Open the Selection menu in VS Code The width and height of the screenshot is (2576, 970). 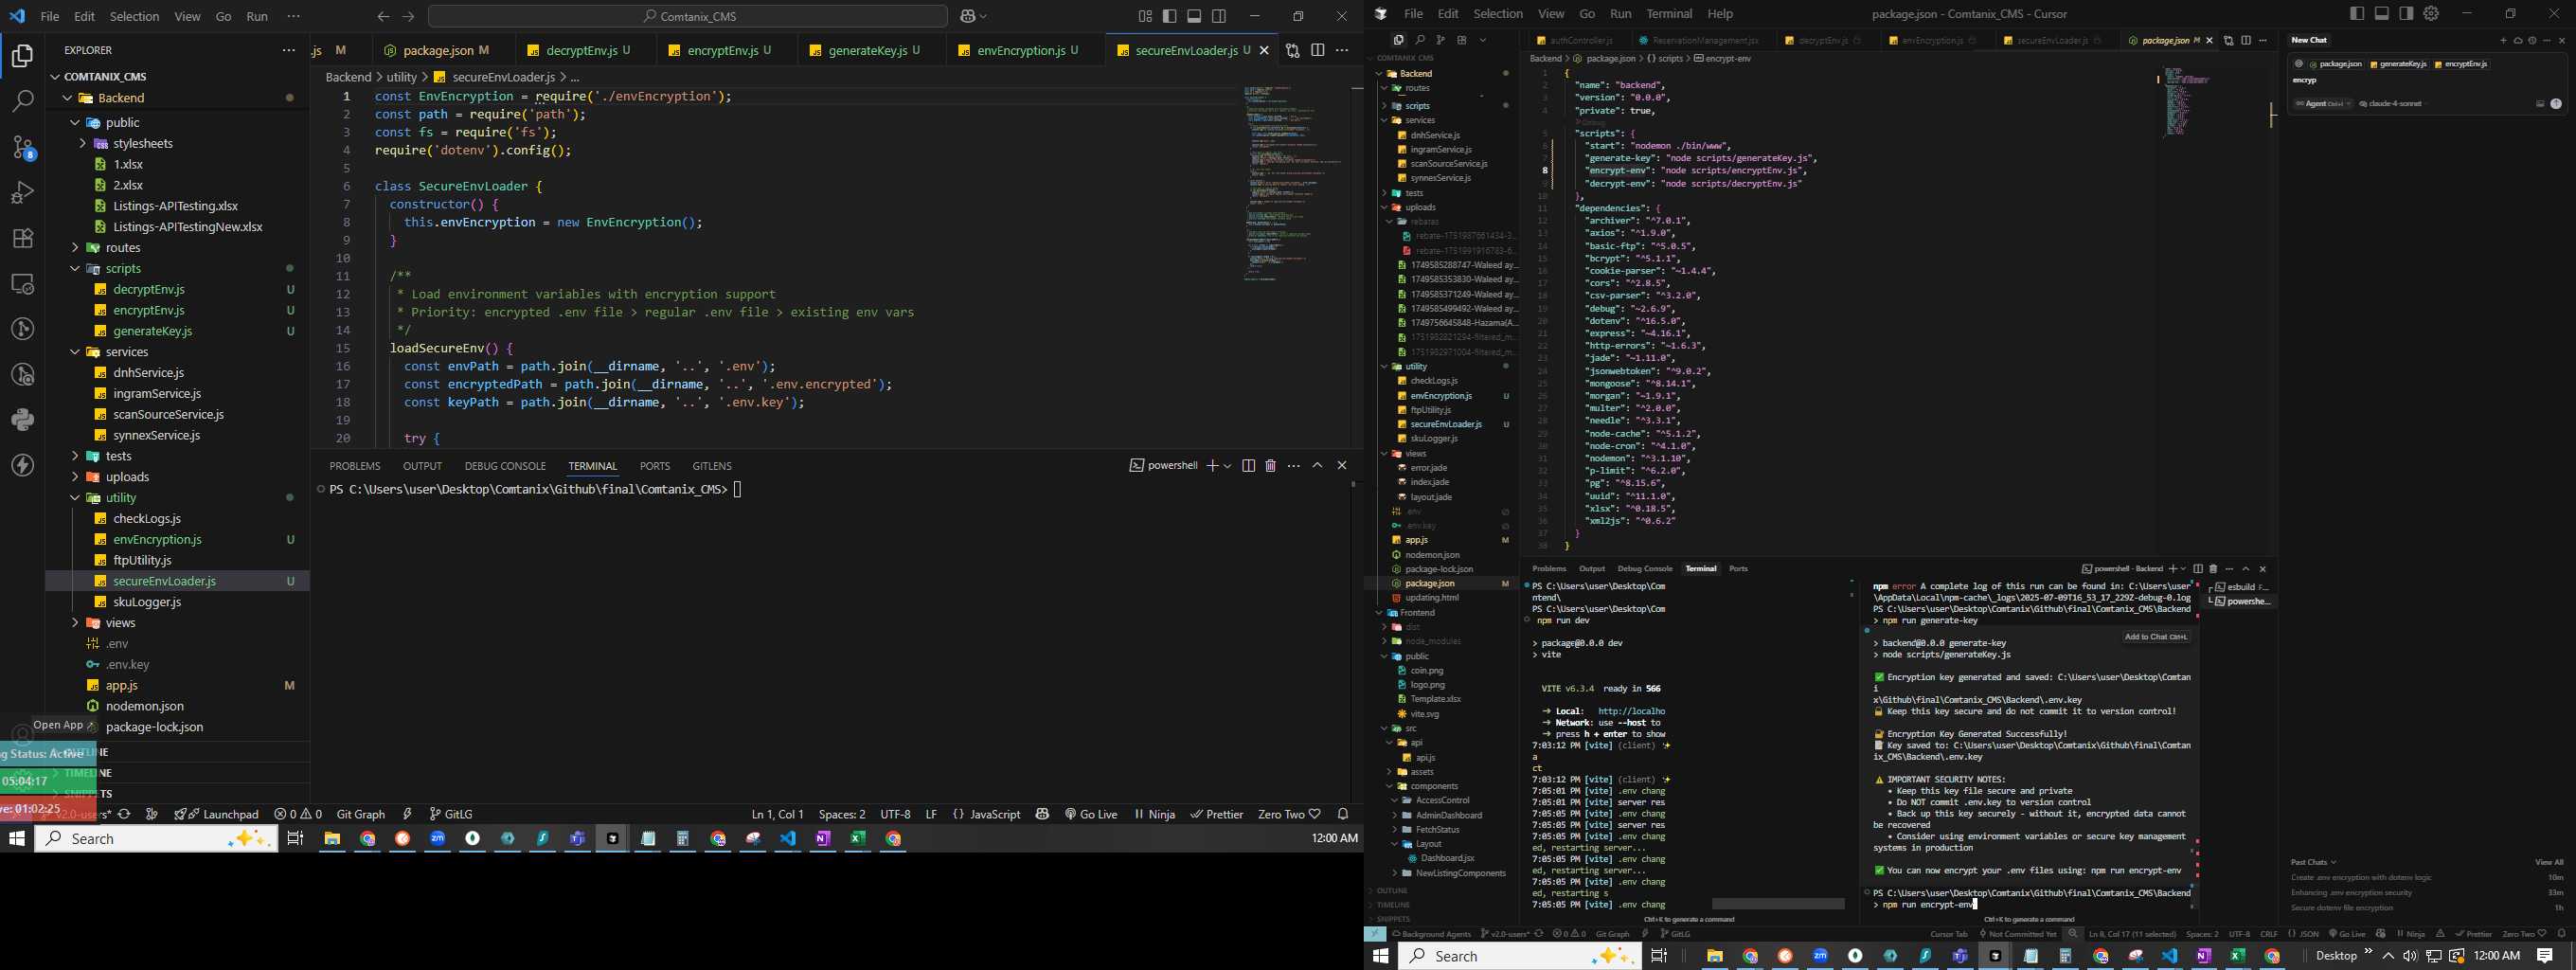point(134,16)
